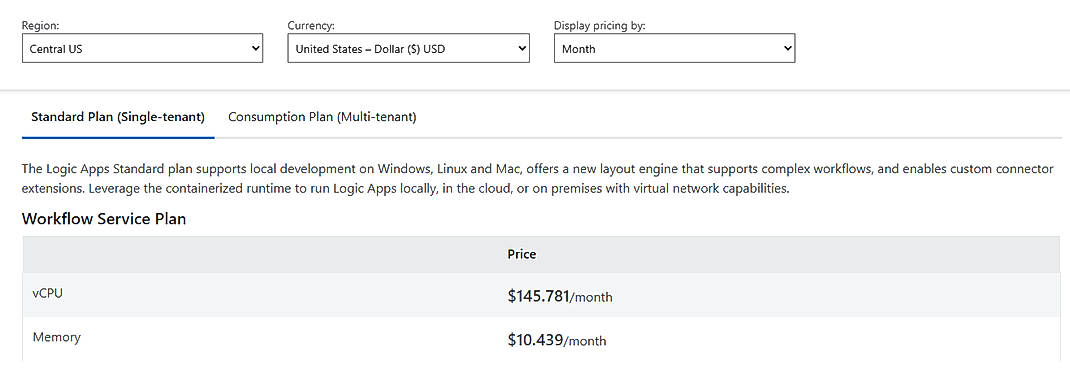Viewport: 1070px width, 378px height.
Task: Open the Display pricing by Month dropdown
Action: pos(674,48)
